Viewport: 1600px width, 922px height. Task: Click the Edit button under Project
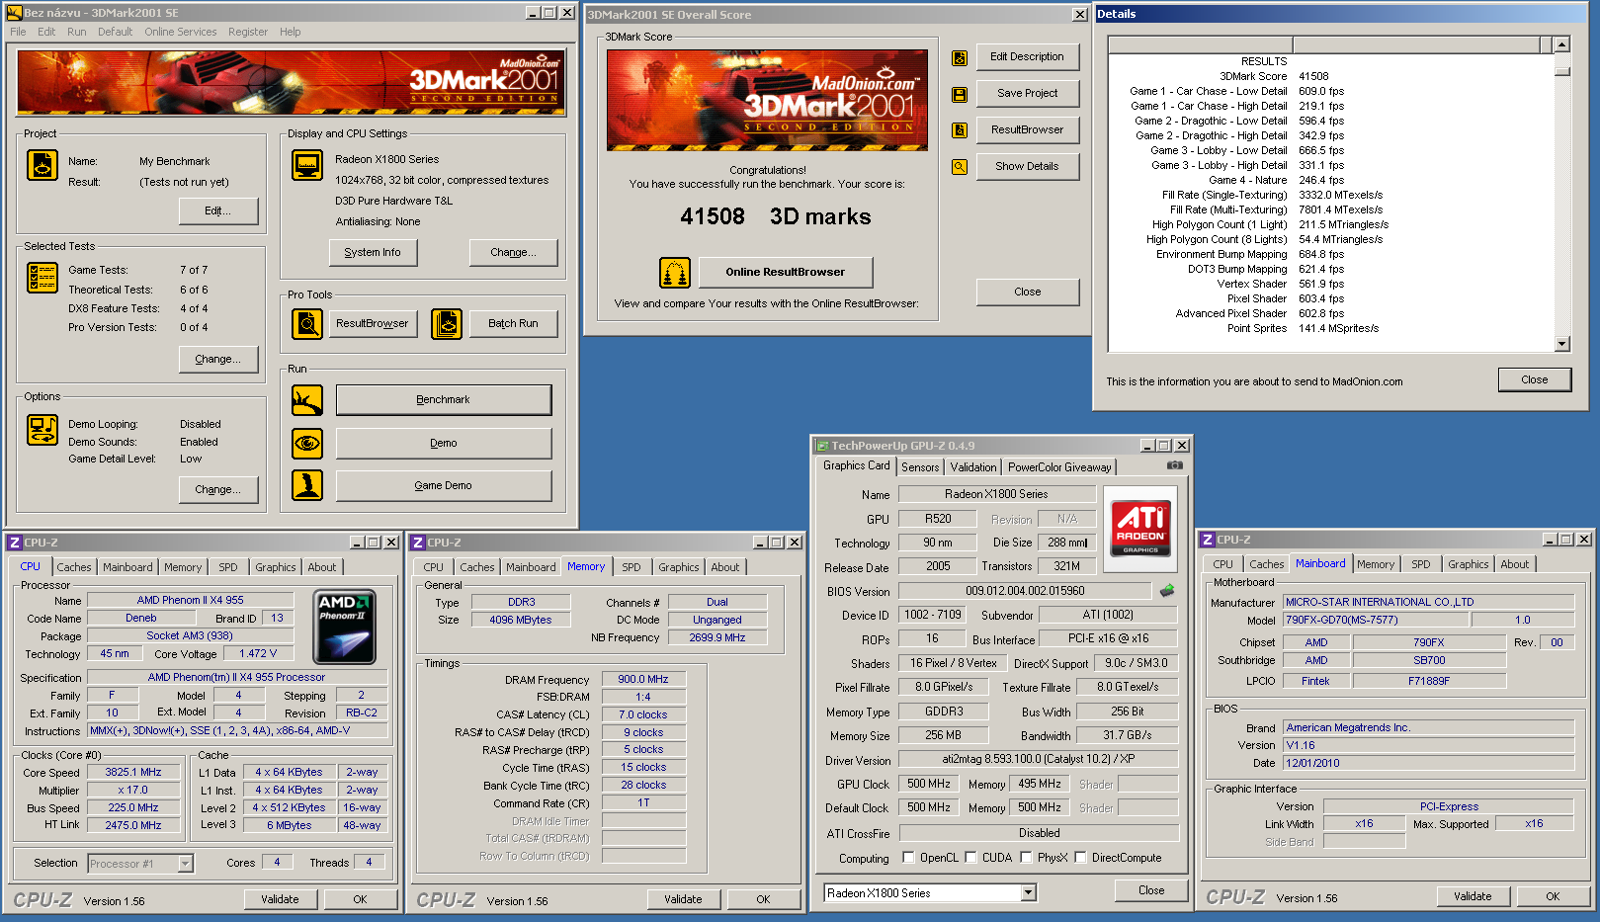tap(218, 211)
